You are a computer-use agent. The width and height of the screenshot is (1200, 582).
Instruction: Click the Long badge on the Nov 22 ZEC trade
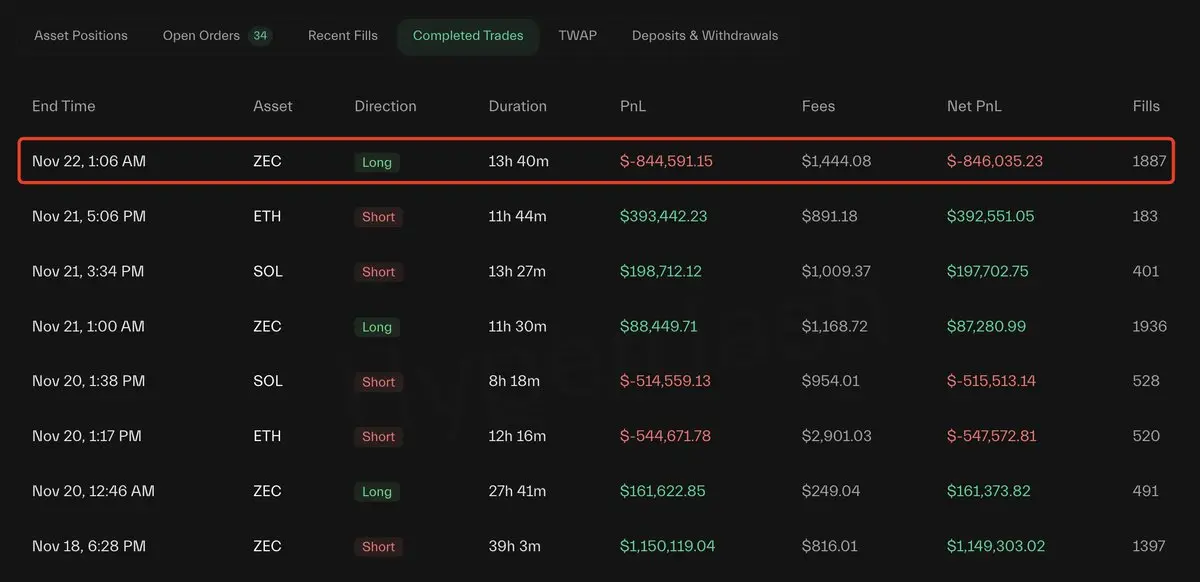click(377, 162)
